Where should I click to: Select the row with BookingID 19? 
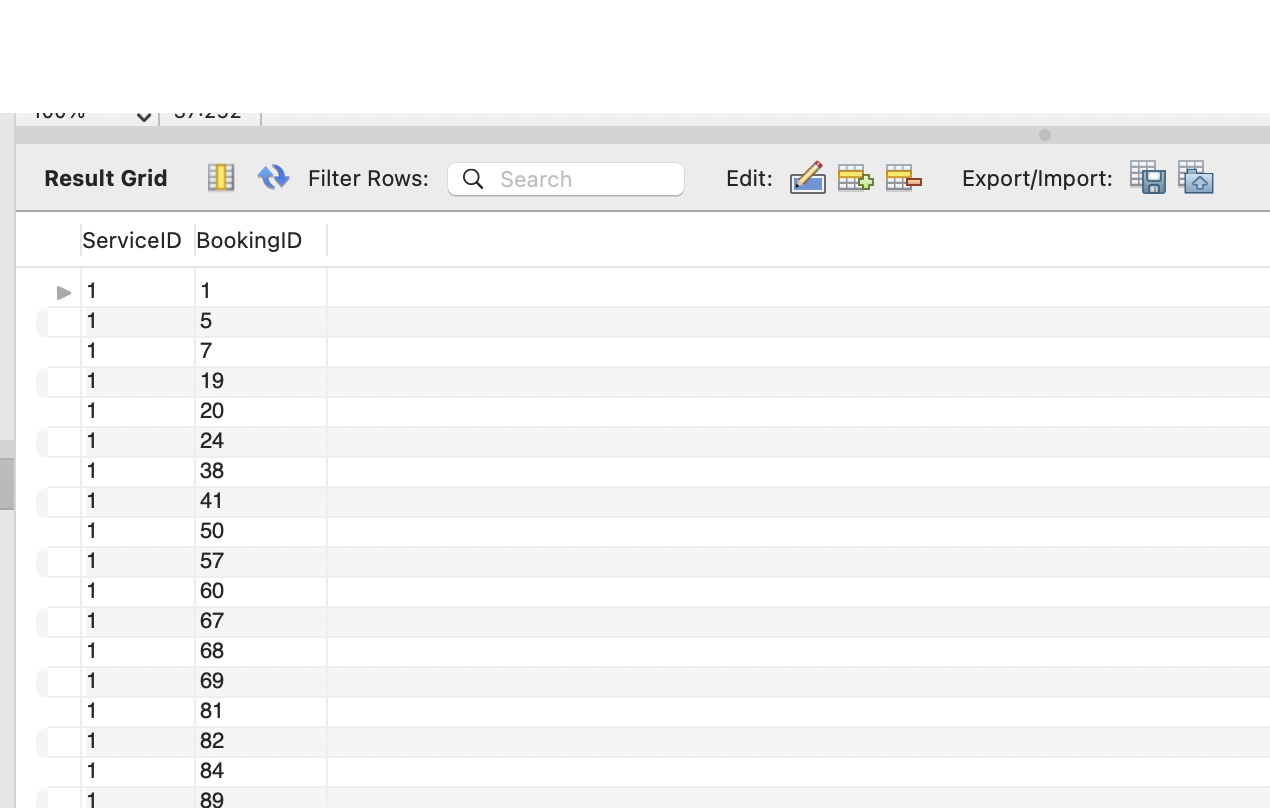pyautogui.click(x=213, y=381)
